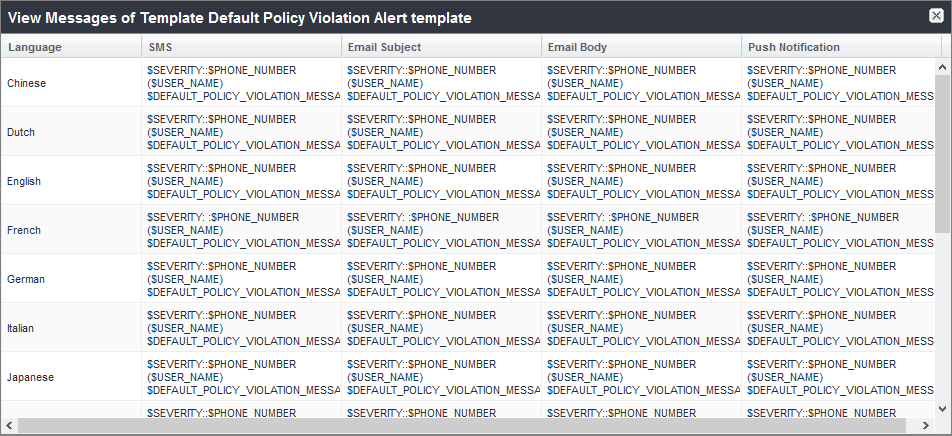Sort by Email Subject column header
The width and height of the screenshot is (952, 436).
384,47
